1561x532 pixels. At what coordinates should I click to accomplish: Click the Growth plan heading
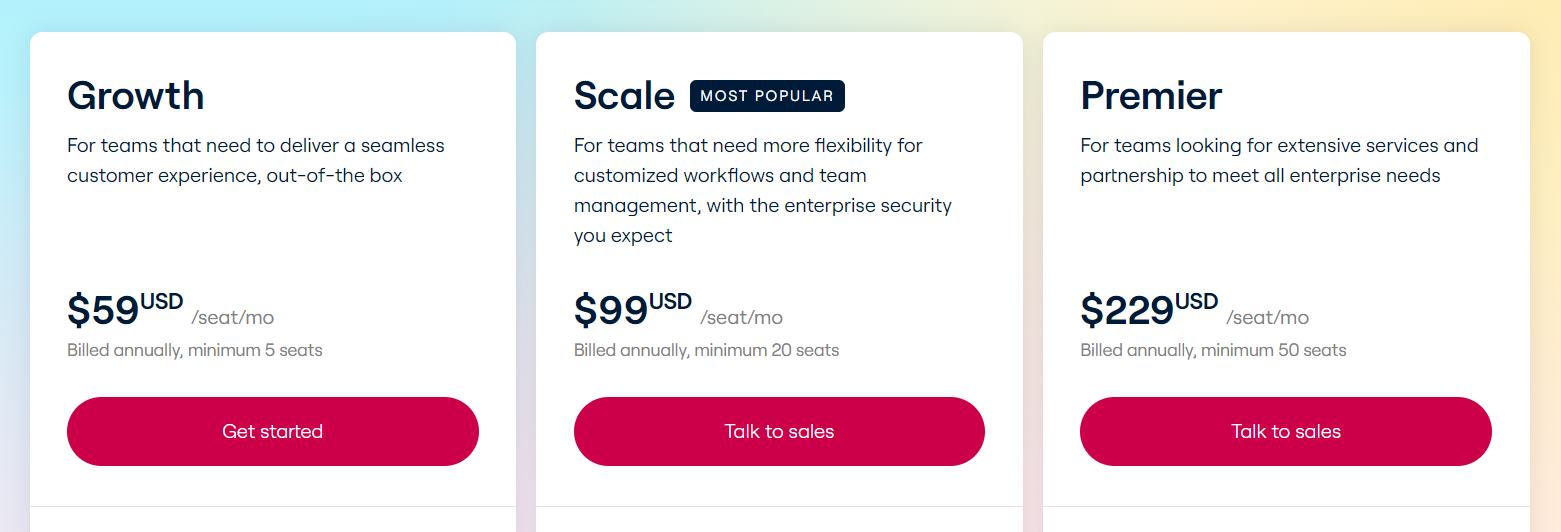click(x=136, y=96)
